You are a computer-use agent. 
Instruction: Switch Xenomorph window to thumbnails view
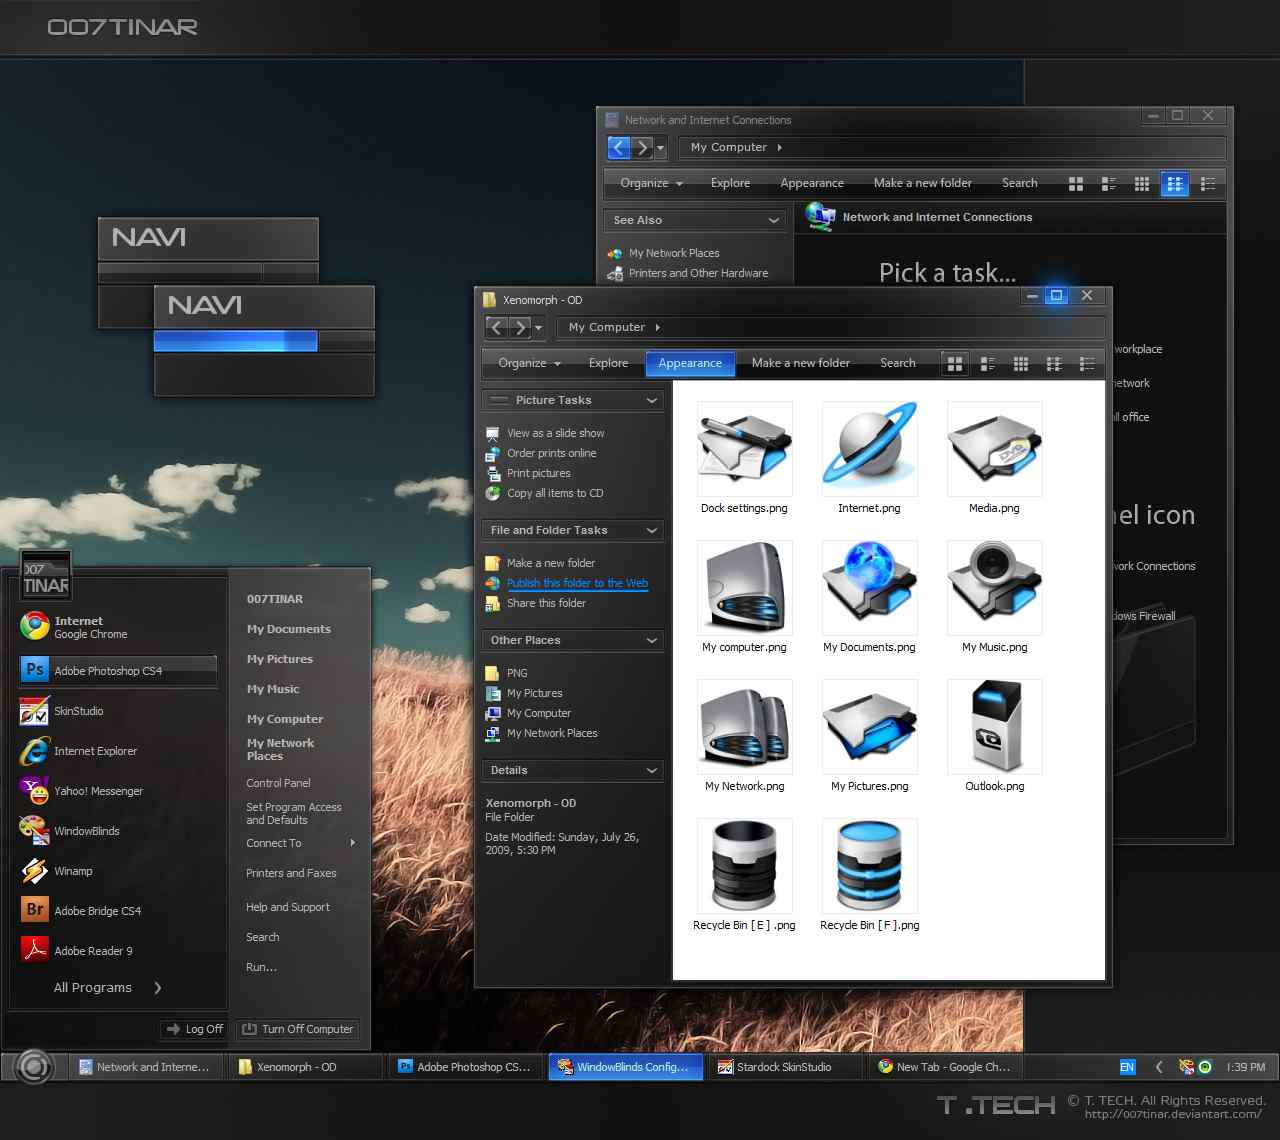click(955, 363)
